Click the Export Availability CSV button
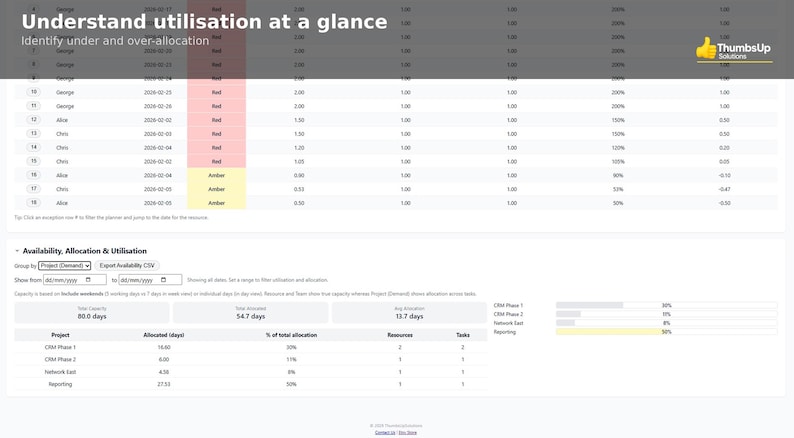The height and width of the screenshot is (438, 794). pyautogui.click(x=127, y=265)
